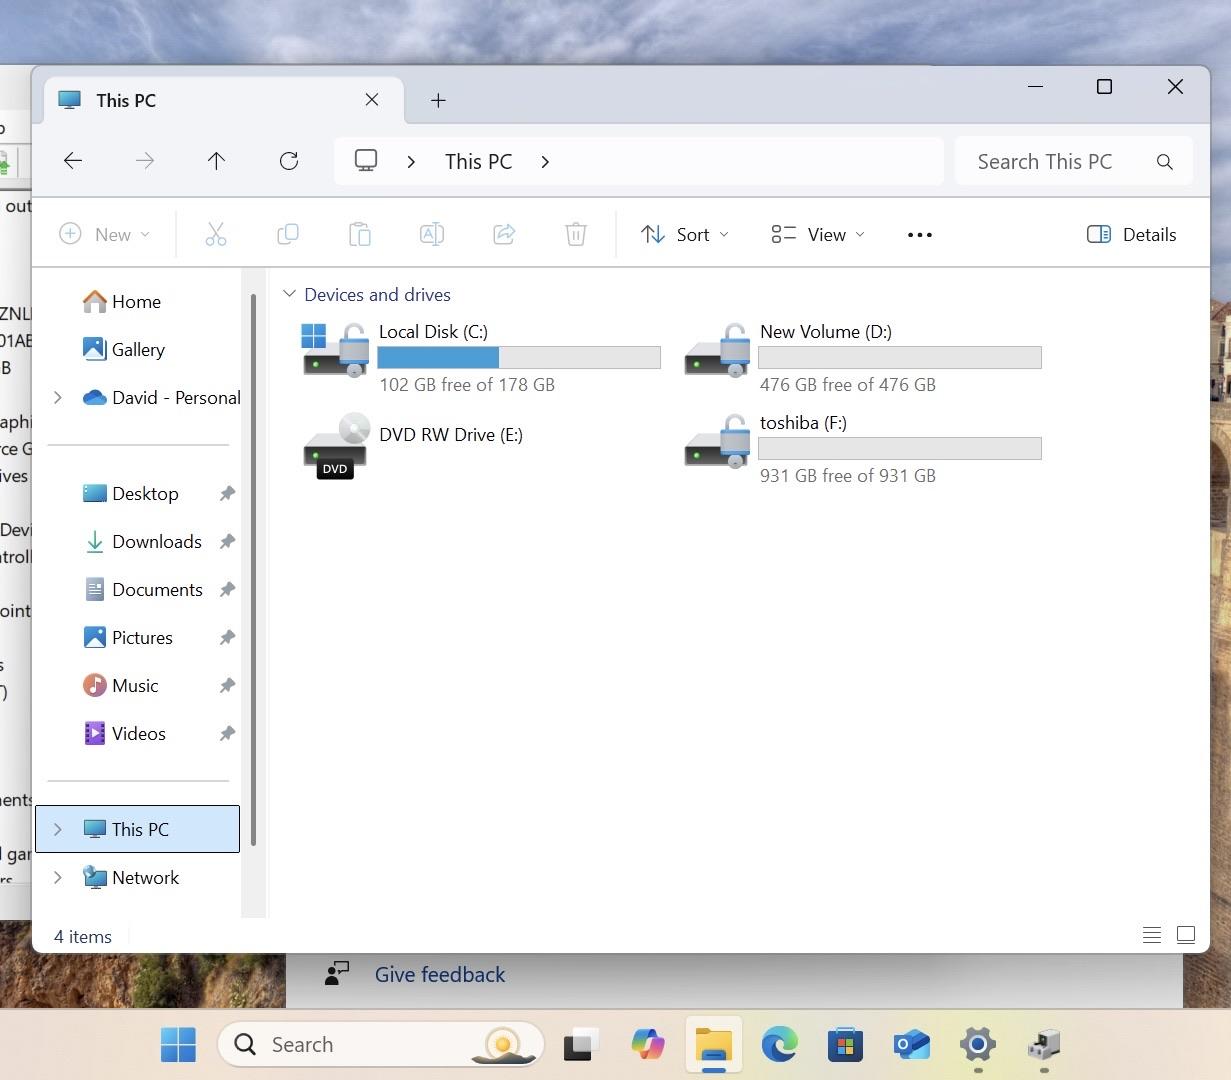Select the Local Disk (C:) drive icon
Screen dimensions: 1231x1080
(336, 350)
